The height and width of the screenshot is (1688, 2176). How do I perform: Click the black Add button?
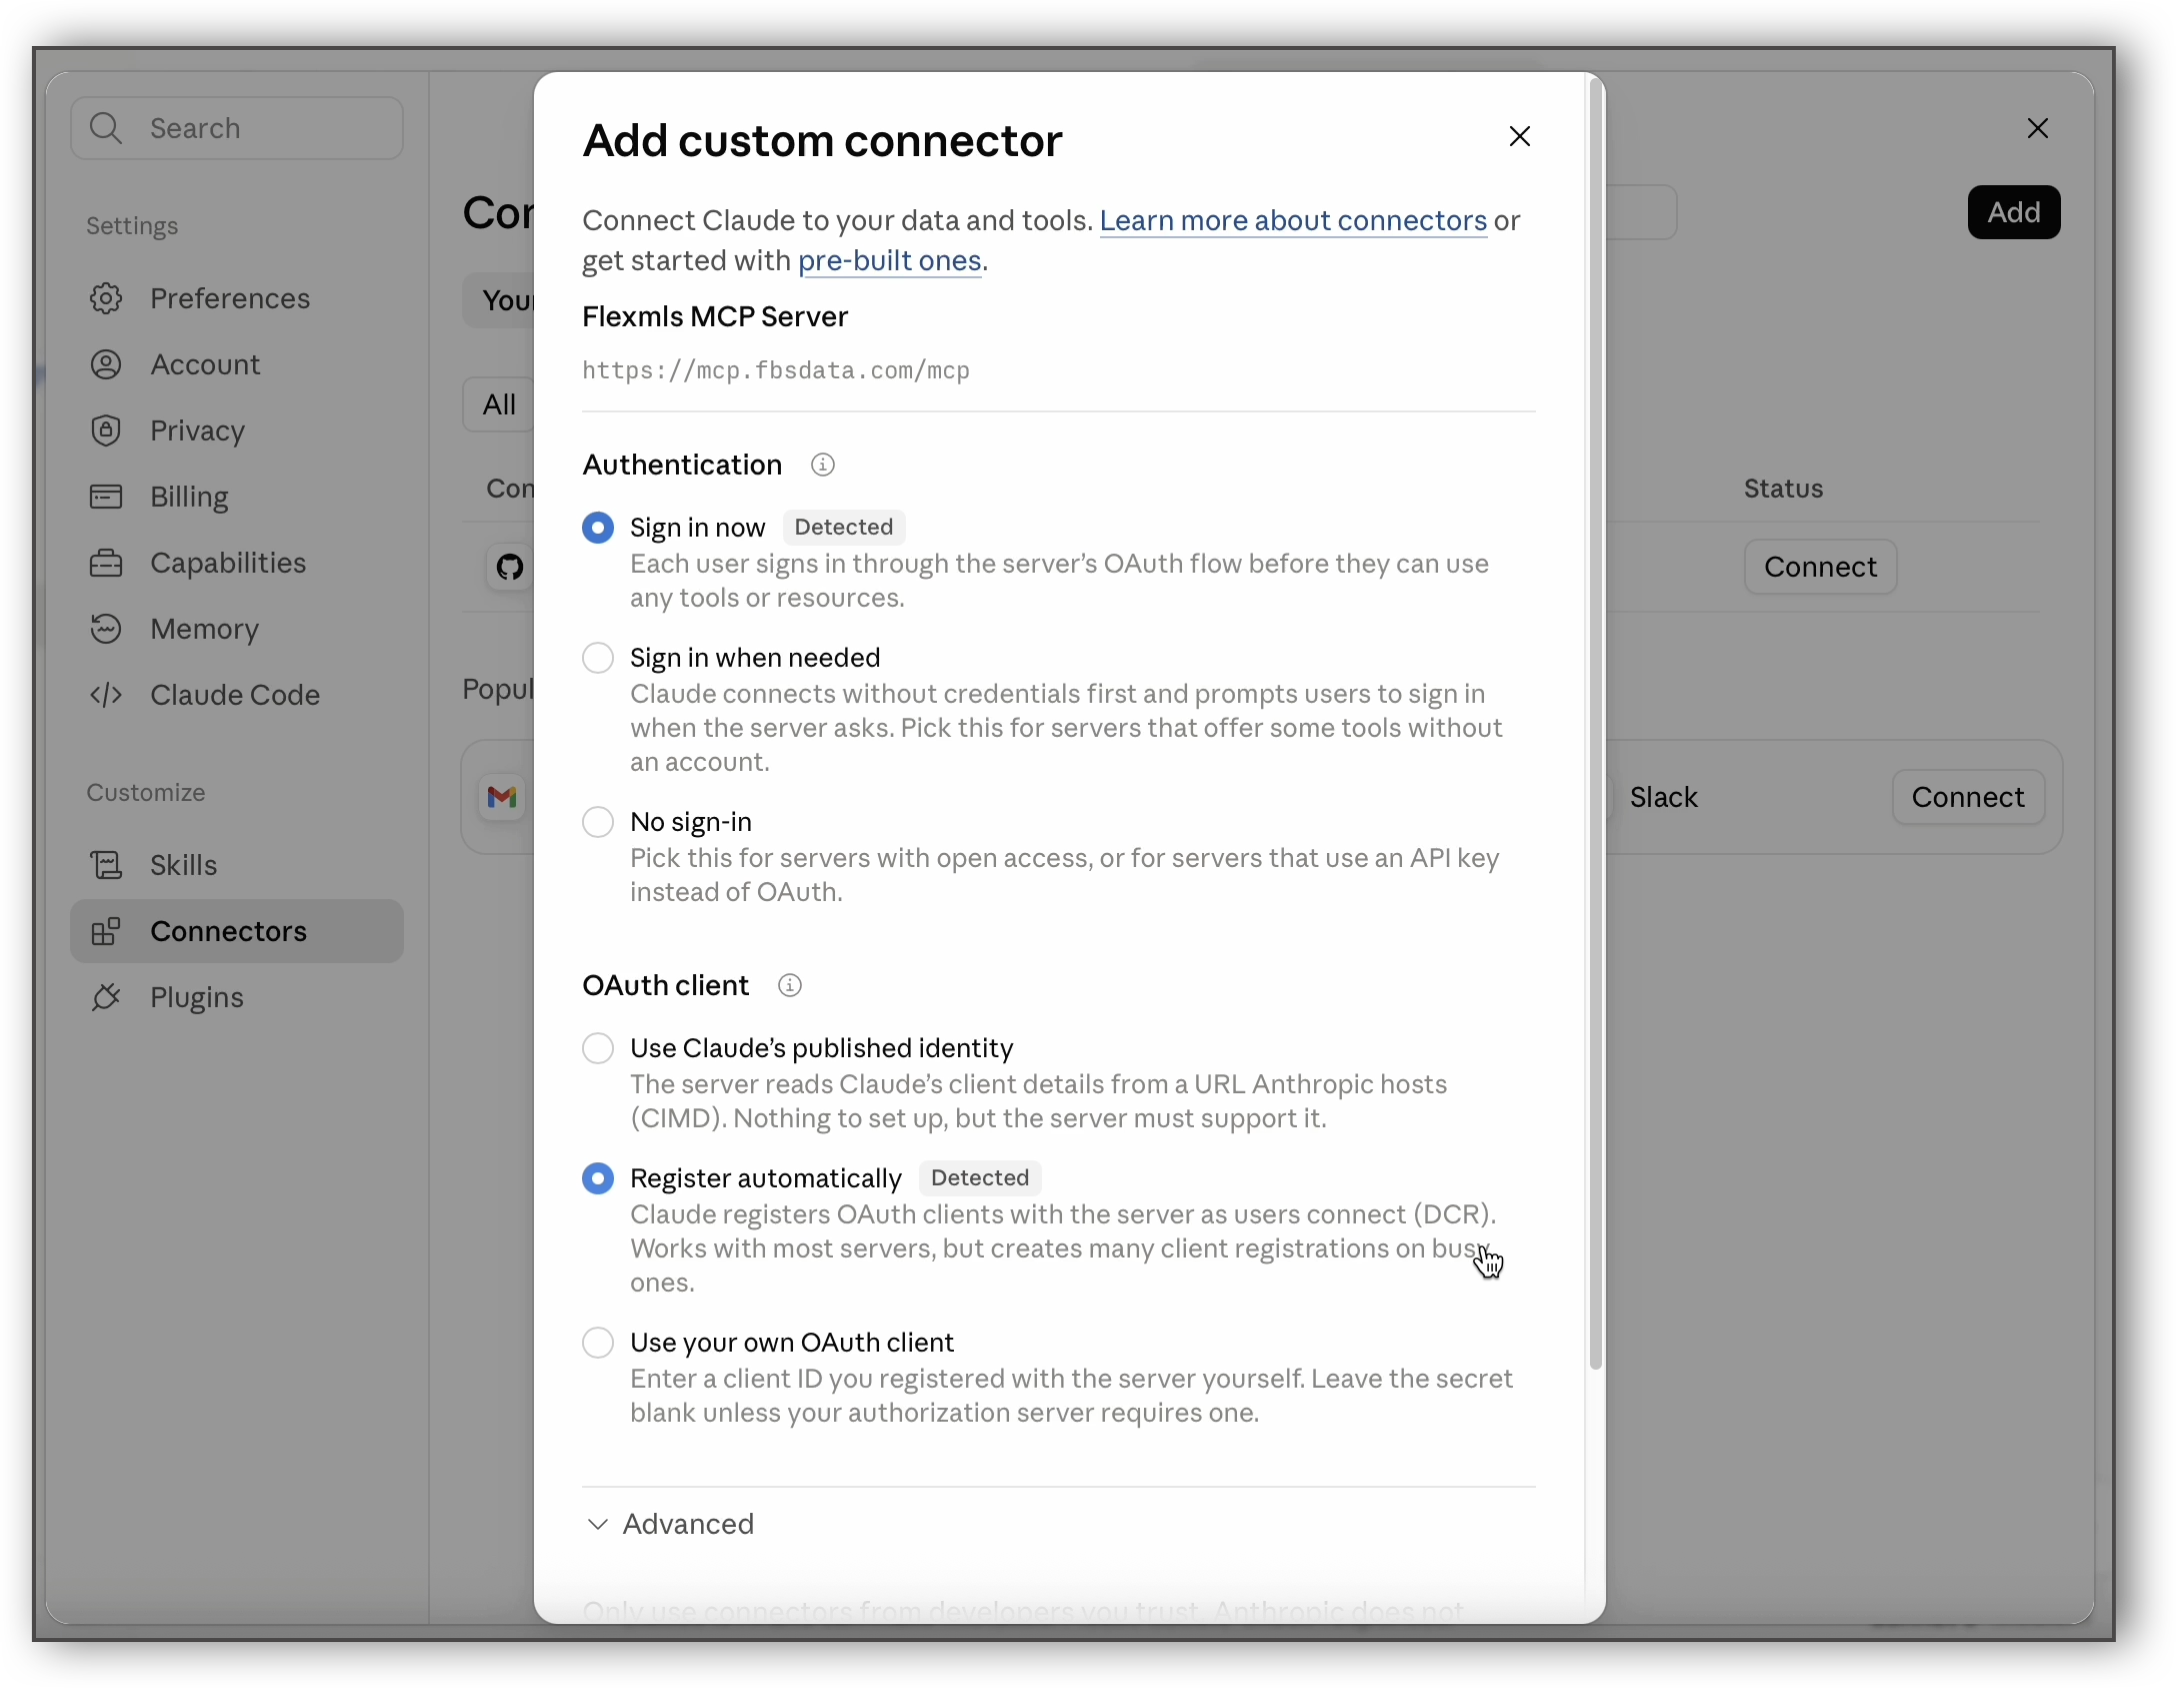[2014, 212]
